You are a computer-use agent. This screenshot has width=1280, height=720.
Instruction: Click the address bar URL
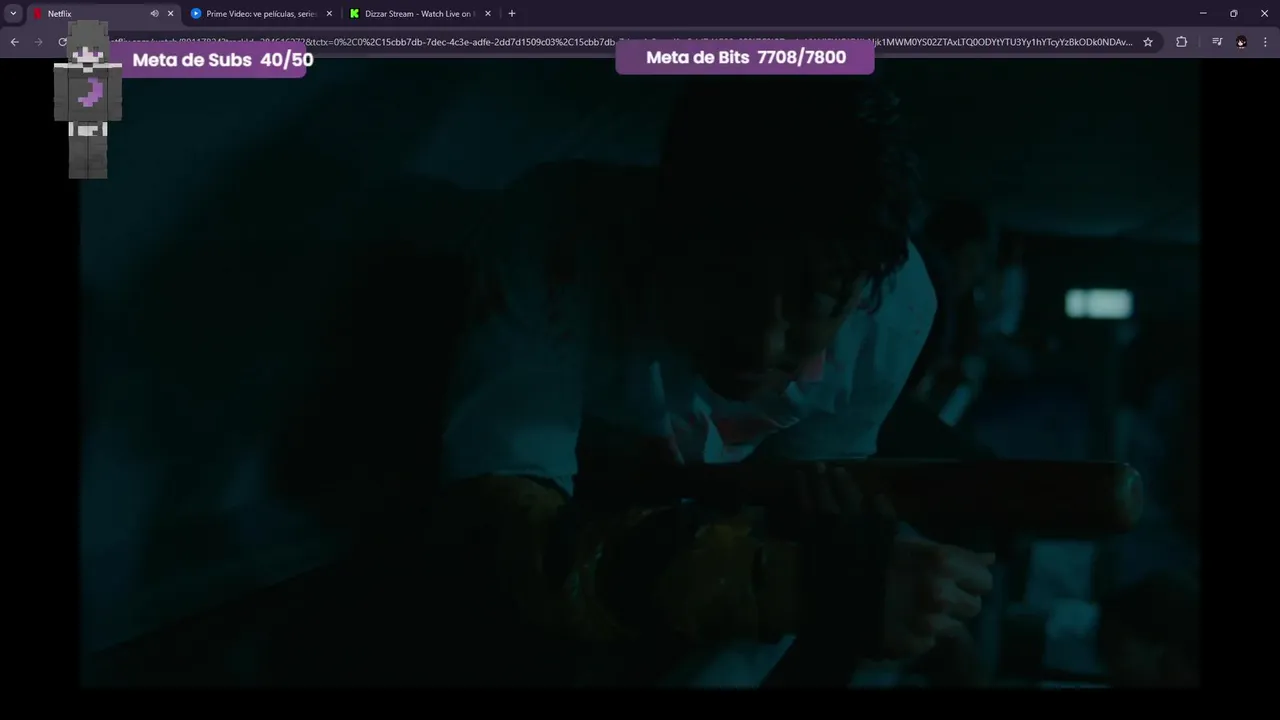[620, 42]
